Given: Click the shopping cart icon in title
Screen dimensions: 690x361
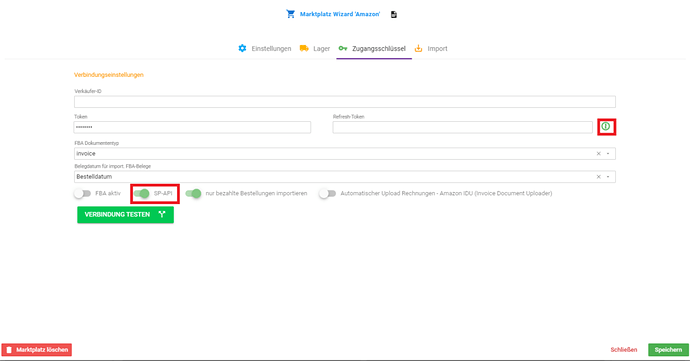Looking at the screenshot, I should 290,14.
